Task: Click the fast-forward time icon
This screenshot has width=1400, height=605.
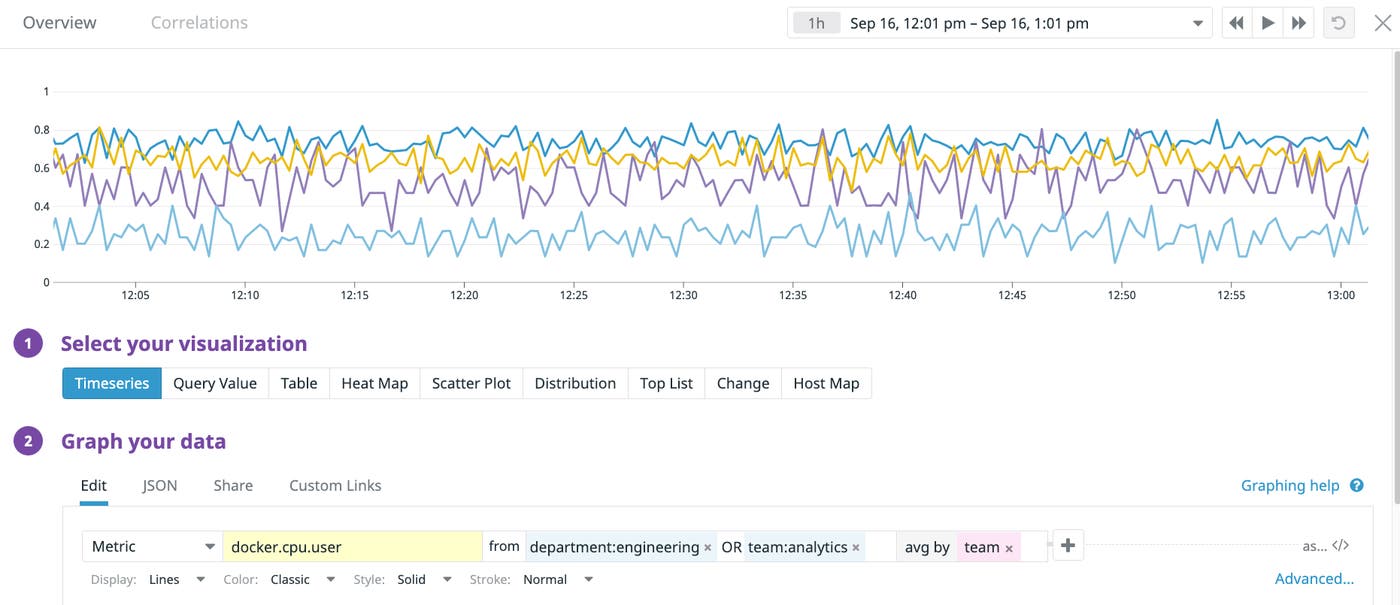Action: tap(1298, 21)
